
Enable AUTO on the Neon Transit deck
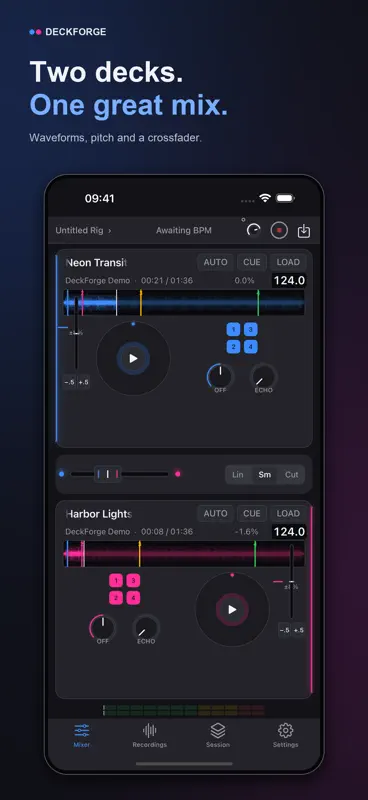pyautogui.click(x=215, y=262)
